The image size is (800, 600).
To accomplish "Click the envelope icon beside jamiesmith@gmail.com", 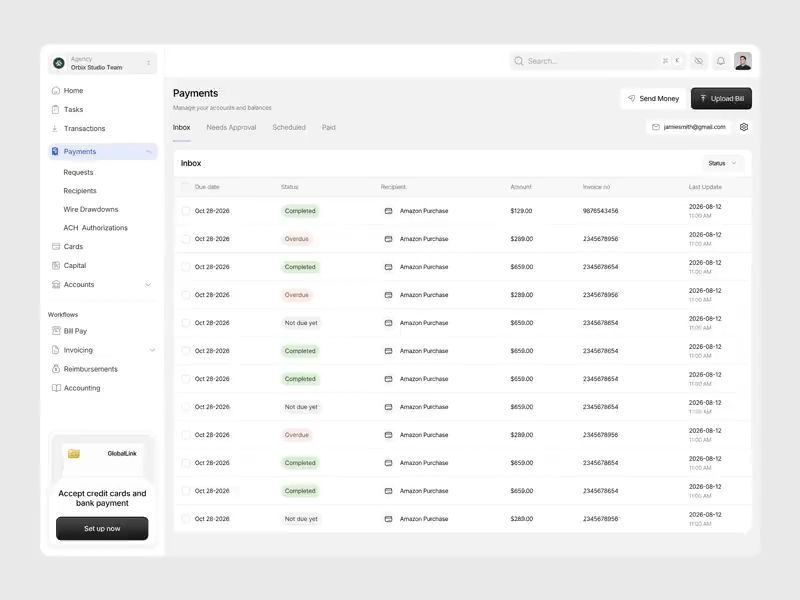I will (x=654, y=126).
